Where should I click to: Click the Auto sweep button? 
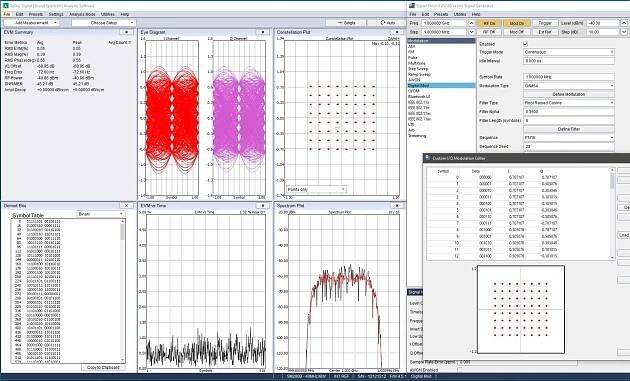(387, 23)
